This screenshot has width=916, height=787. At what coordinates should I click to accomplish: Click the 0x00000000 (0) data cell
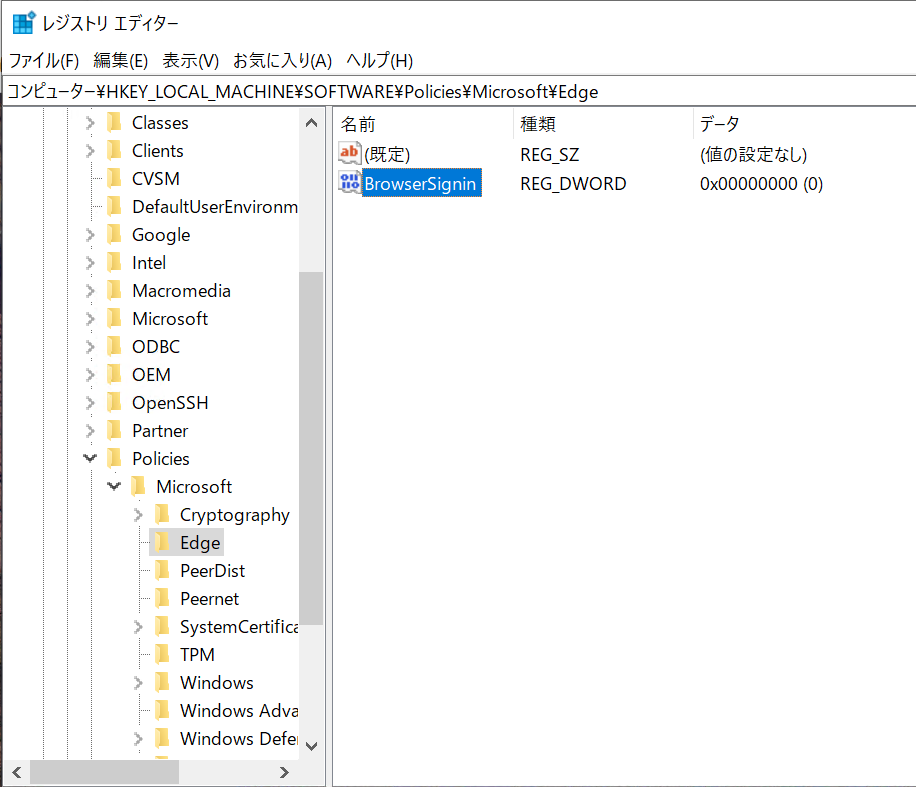point(761,184)
